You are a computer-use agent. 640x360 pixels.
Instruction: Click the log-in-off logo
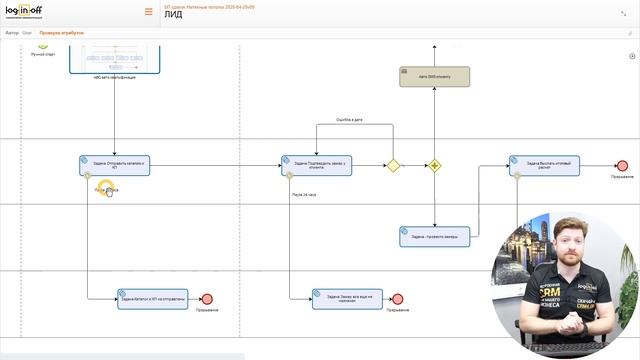[24, 12]
